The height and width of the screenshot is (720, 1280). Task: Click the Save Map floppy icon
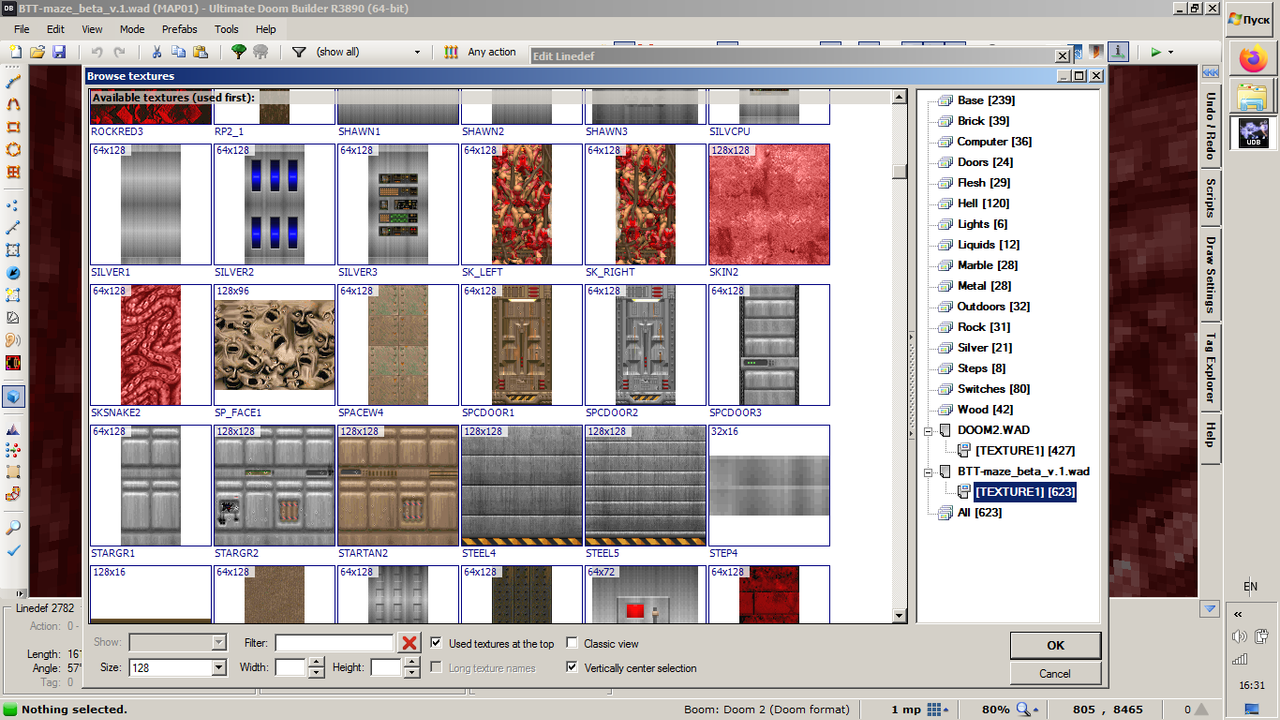click(59, 52)
